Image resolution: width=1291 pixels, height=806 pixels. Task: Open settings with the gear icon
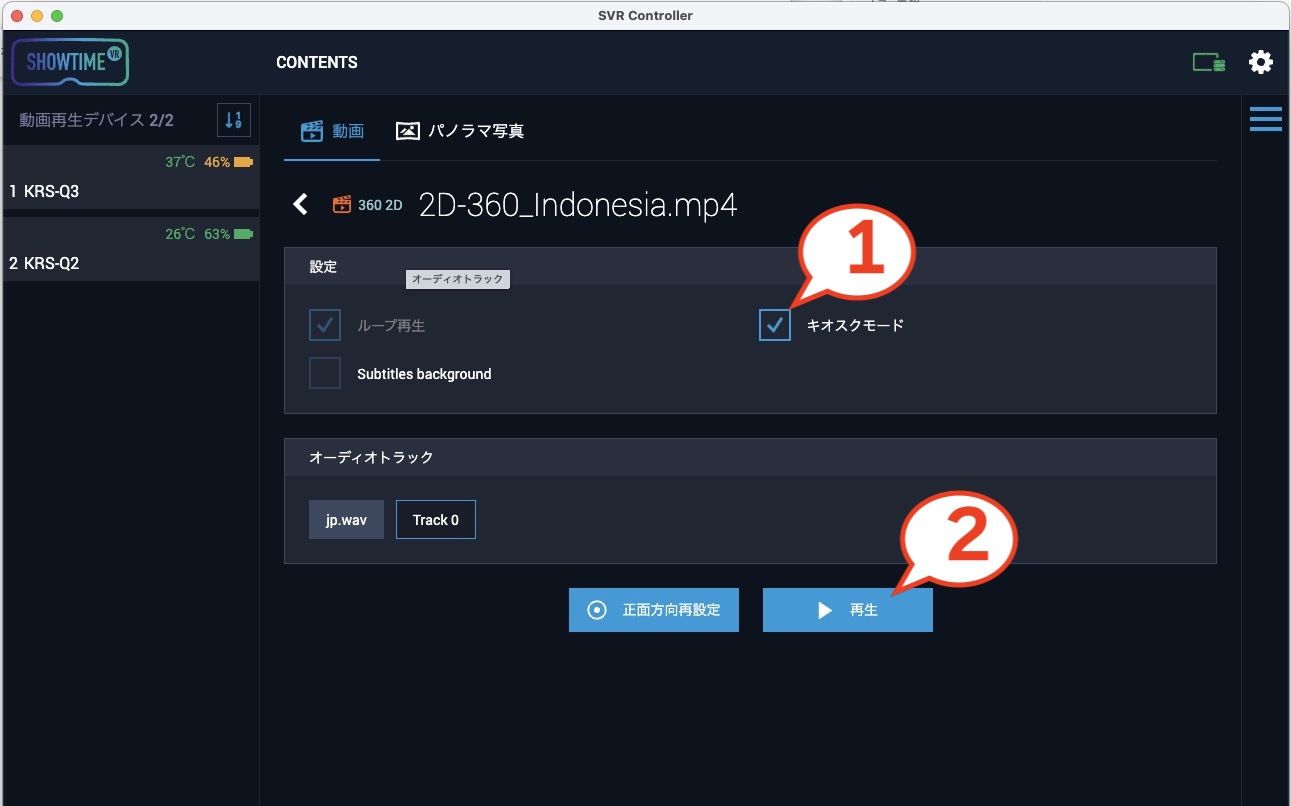click(x=1261, y=62)
